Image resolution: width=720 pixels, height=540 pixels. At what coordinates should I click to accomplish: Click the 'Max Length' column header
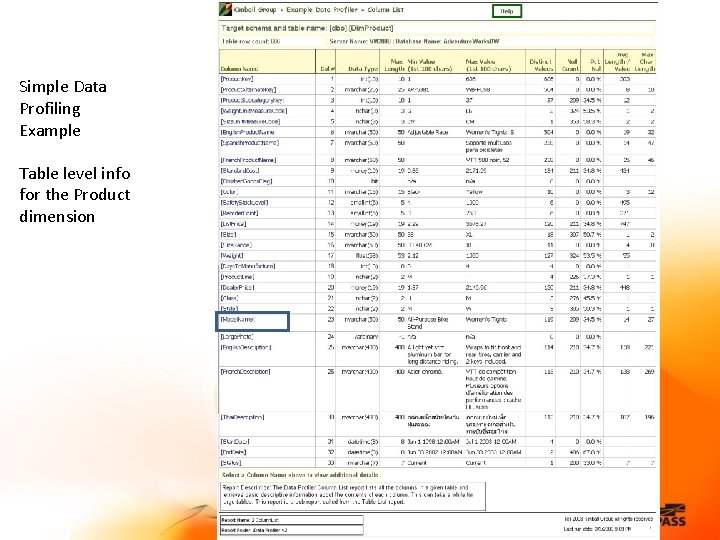point(394,65)
